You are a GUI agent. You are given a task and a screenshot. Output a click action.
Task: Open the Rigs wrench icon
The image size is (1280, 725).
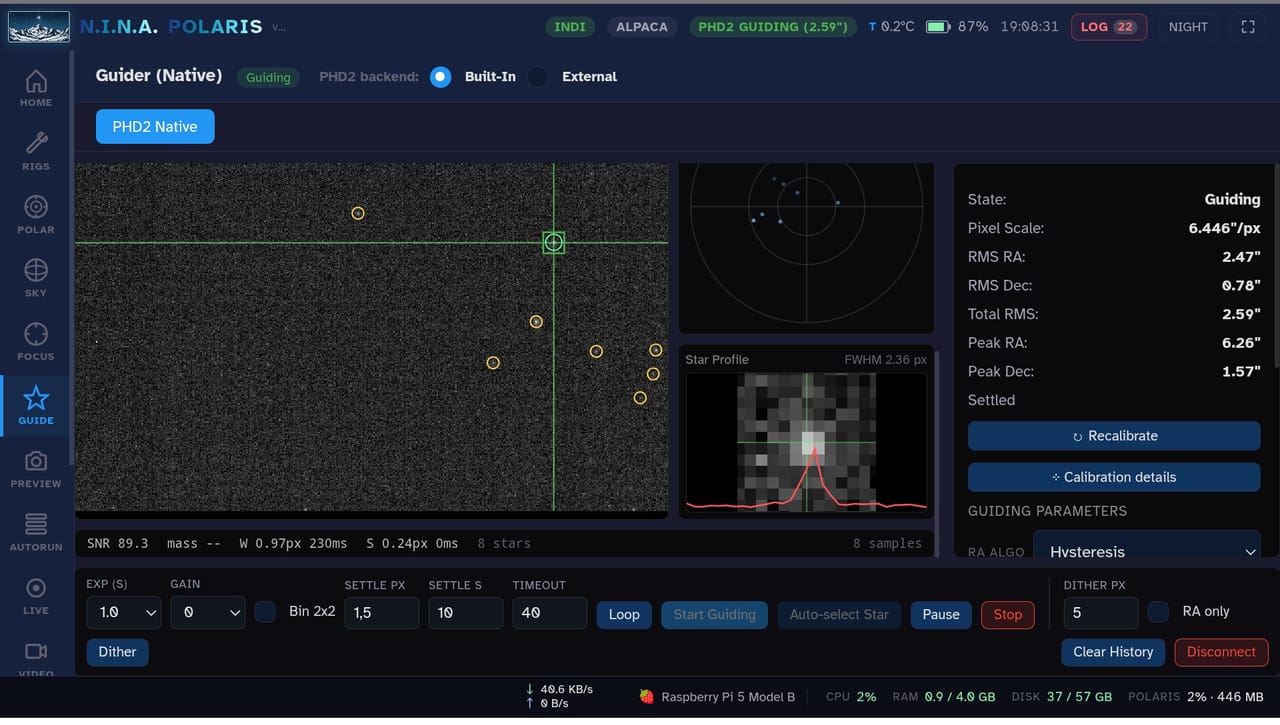[x=36, y=151]
